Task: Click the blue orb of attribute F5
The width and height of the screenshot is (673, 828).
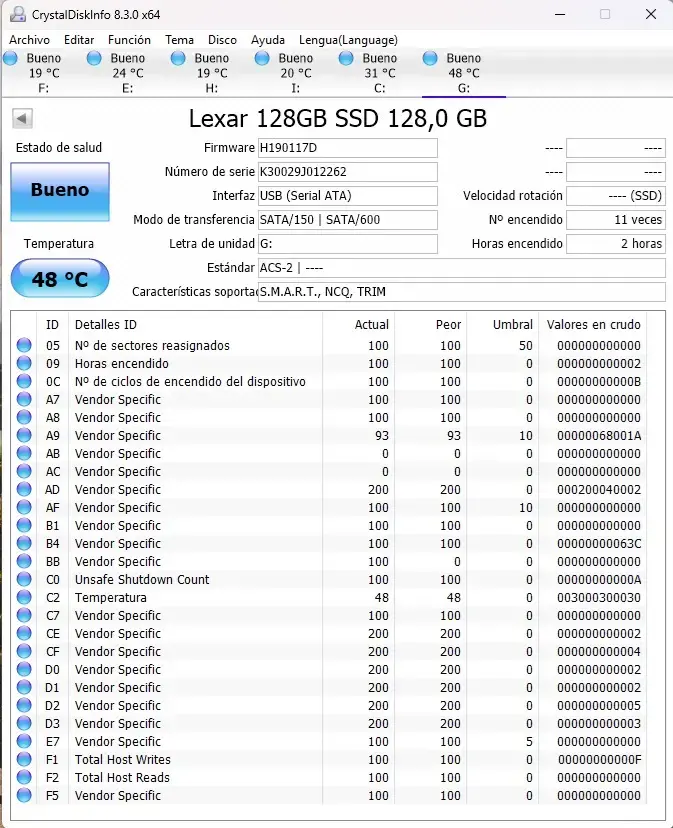Action: 24,795
